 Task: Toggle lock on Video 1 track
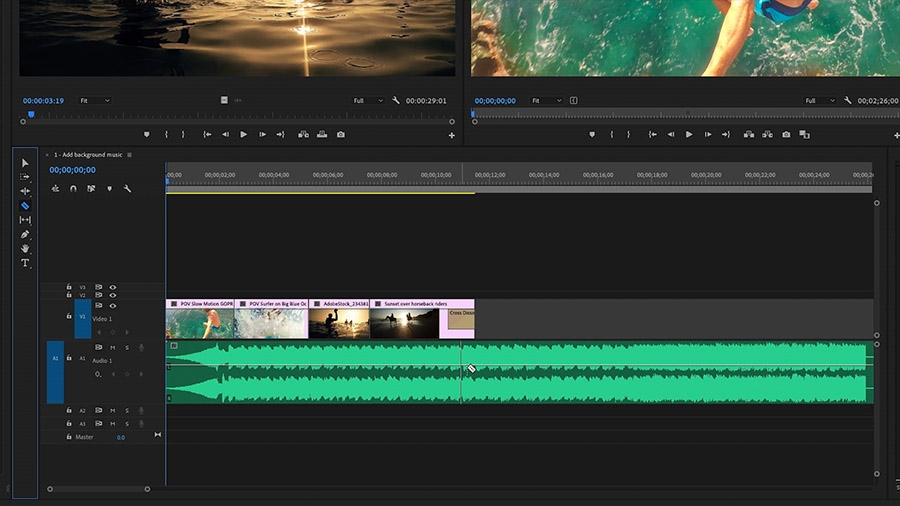pos(69,316)
